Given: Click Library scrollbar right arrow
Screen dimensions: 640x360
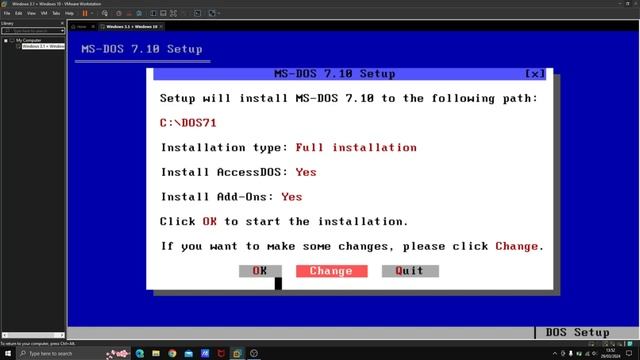Looking at the screenshot, I should (x=62, y=335).
